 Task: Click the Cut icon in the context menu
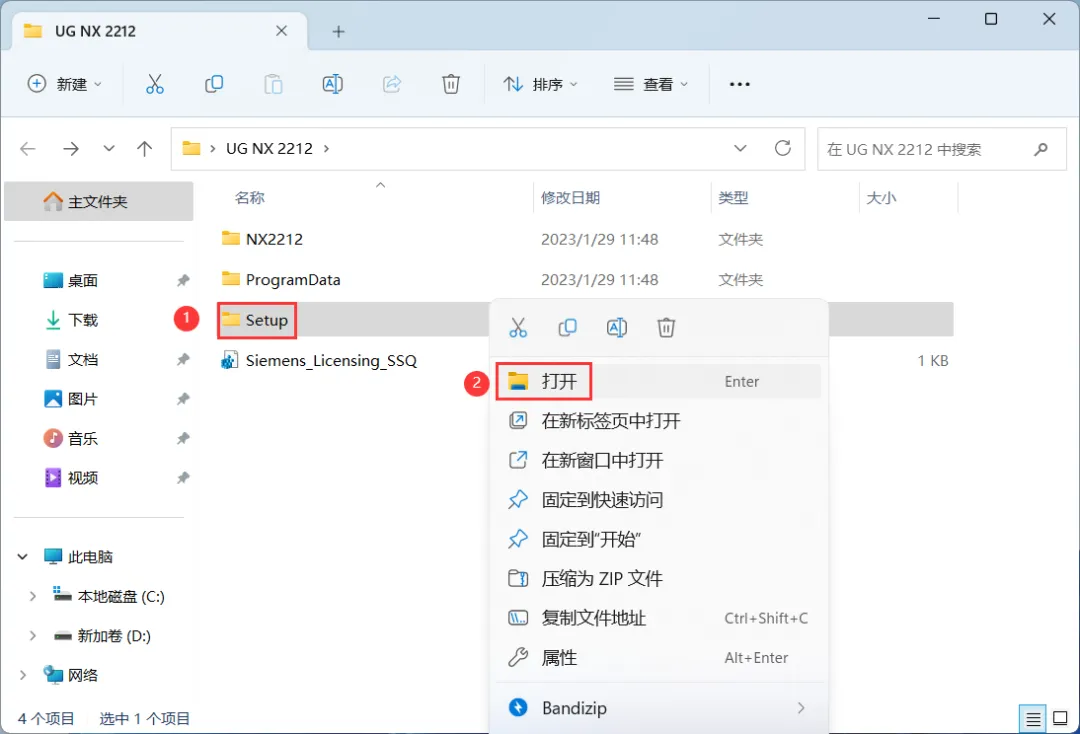pyautogui.click(x=518, y=328)
